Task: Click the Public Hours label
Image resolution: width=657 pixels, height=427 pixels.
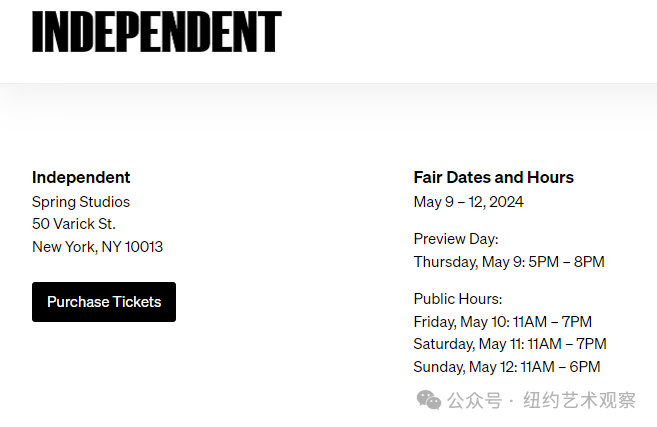Action: 457,299
